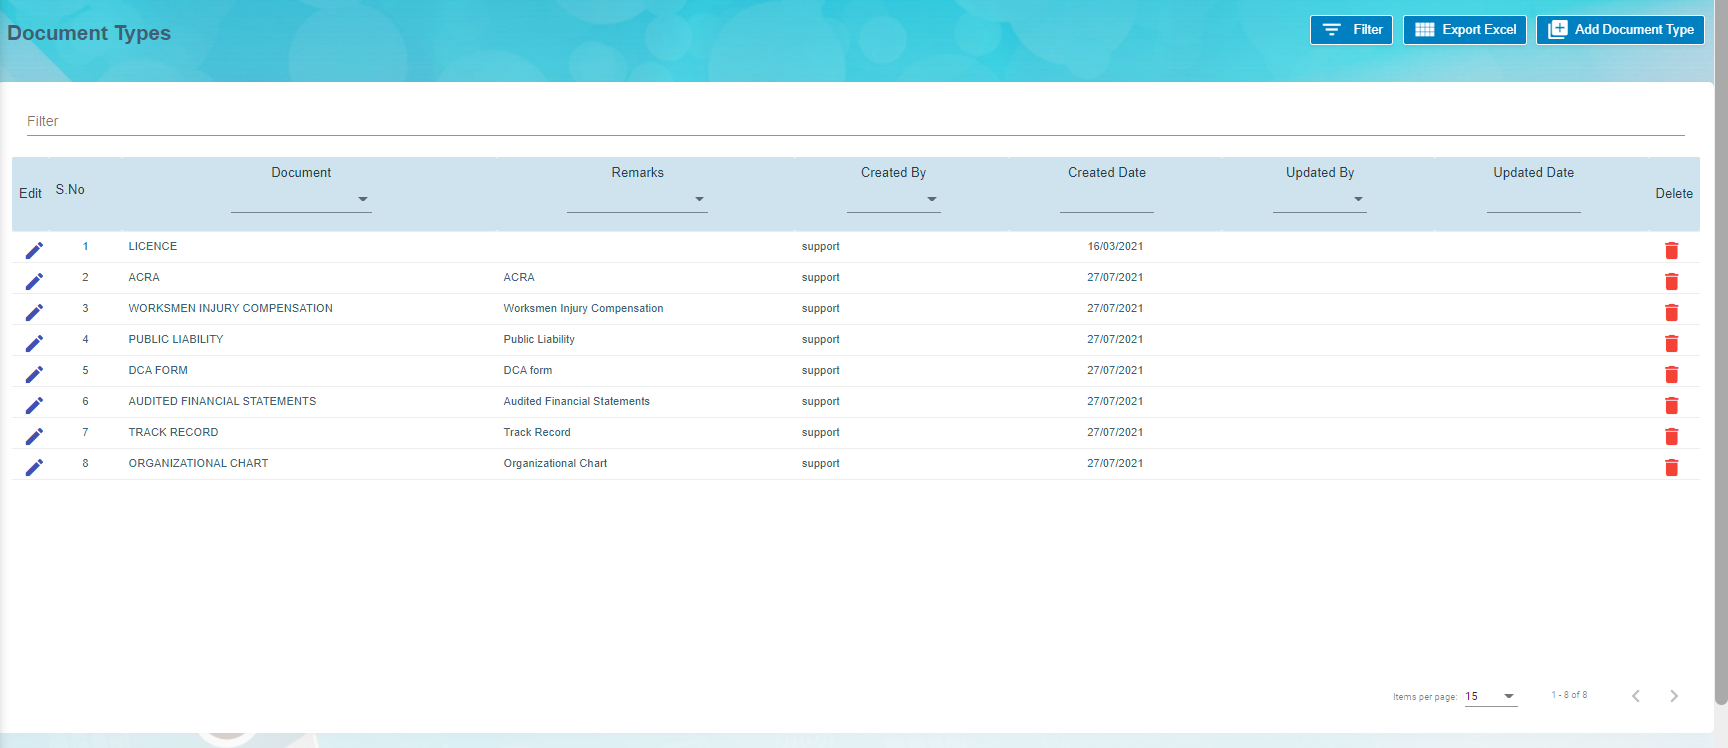Edit the DCA FORM entry
Viewport: 1728px width, 748px height.
(x=34, y=374)
